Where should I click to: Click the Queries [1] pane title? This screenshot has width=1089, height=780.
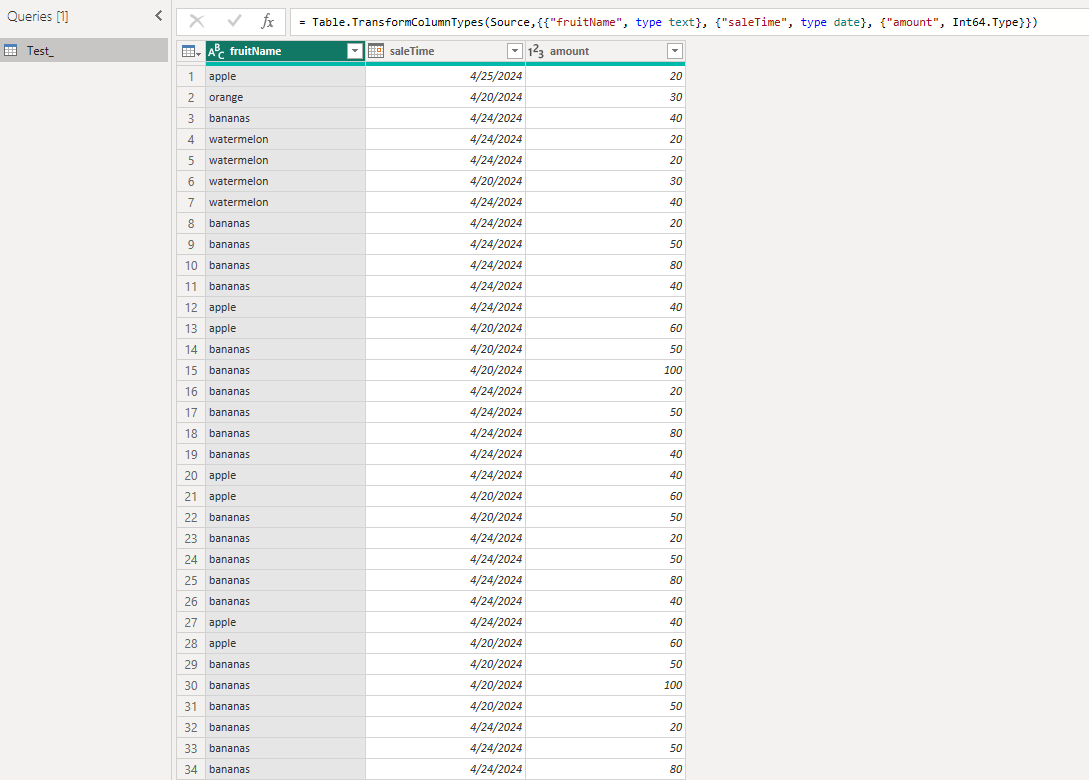[38, 16]
